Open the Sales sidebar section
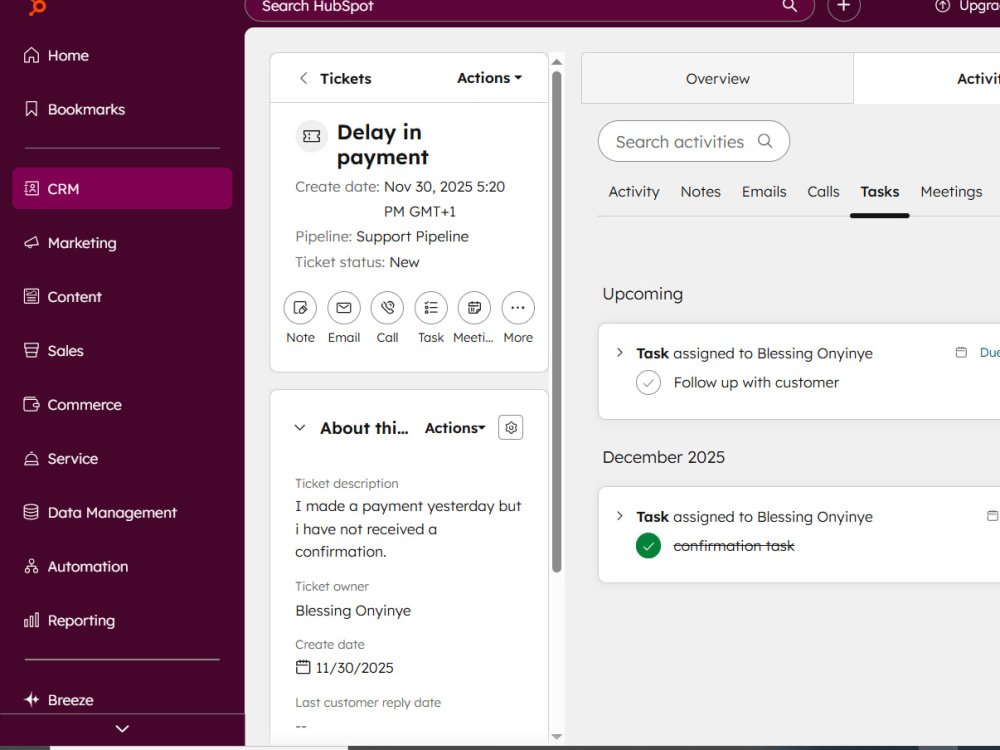The width and height of the screenshot is (1000, 750). (x=54, y=351)
